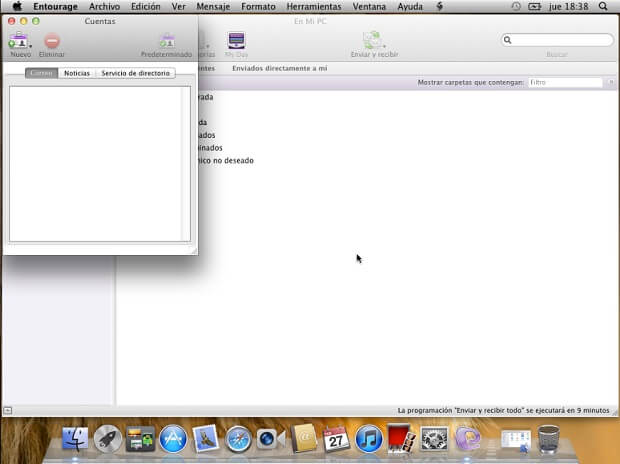Open the Archivo menu

[104, 6]
